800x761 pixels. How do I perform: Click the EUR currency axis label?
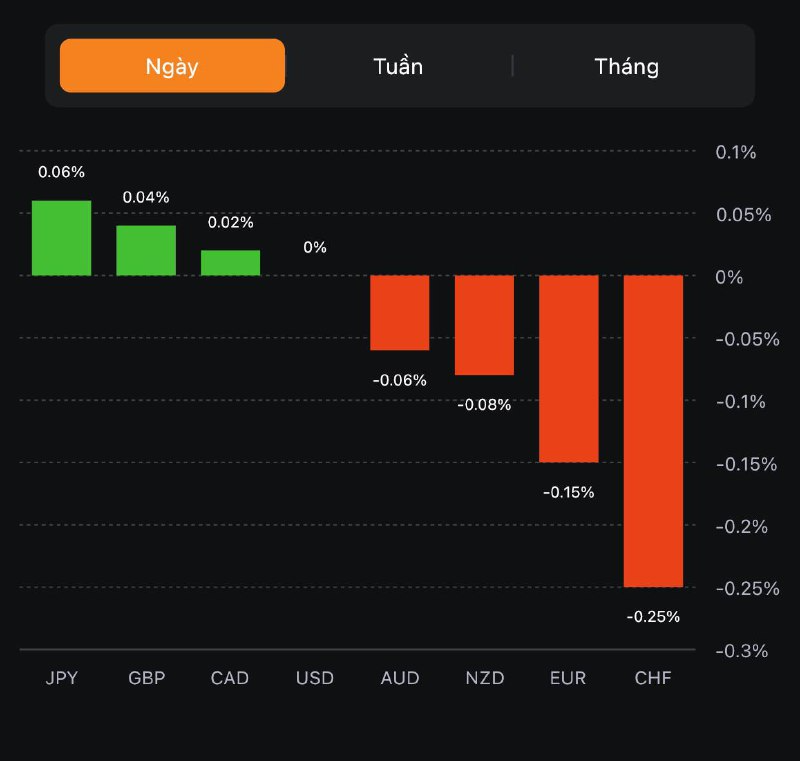pos(568,678)
